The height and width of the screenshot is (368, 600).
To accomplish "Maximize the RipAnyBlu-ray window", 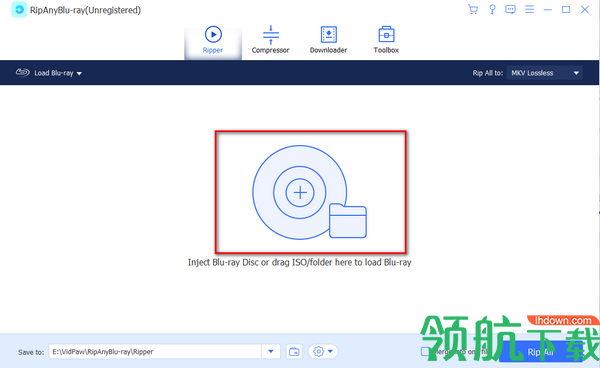I will tap(566, 10).
